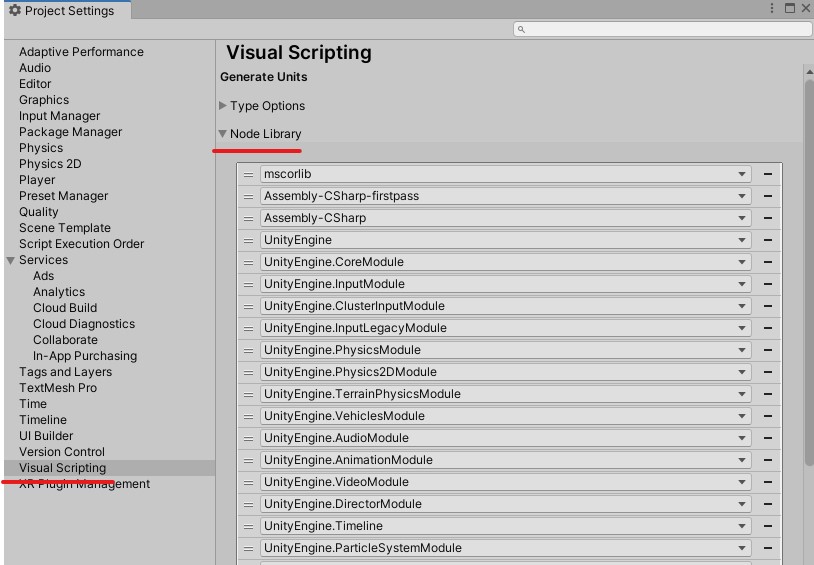Image resolution: width=814 pixels, height=565 pixels.
Task: Delete UnityEngine.Timeline via its minus icon
Action: coord(767,526)
